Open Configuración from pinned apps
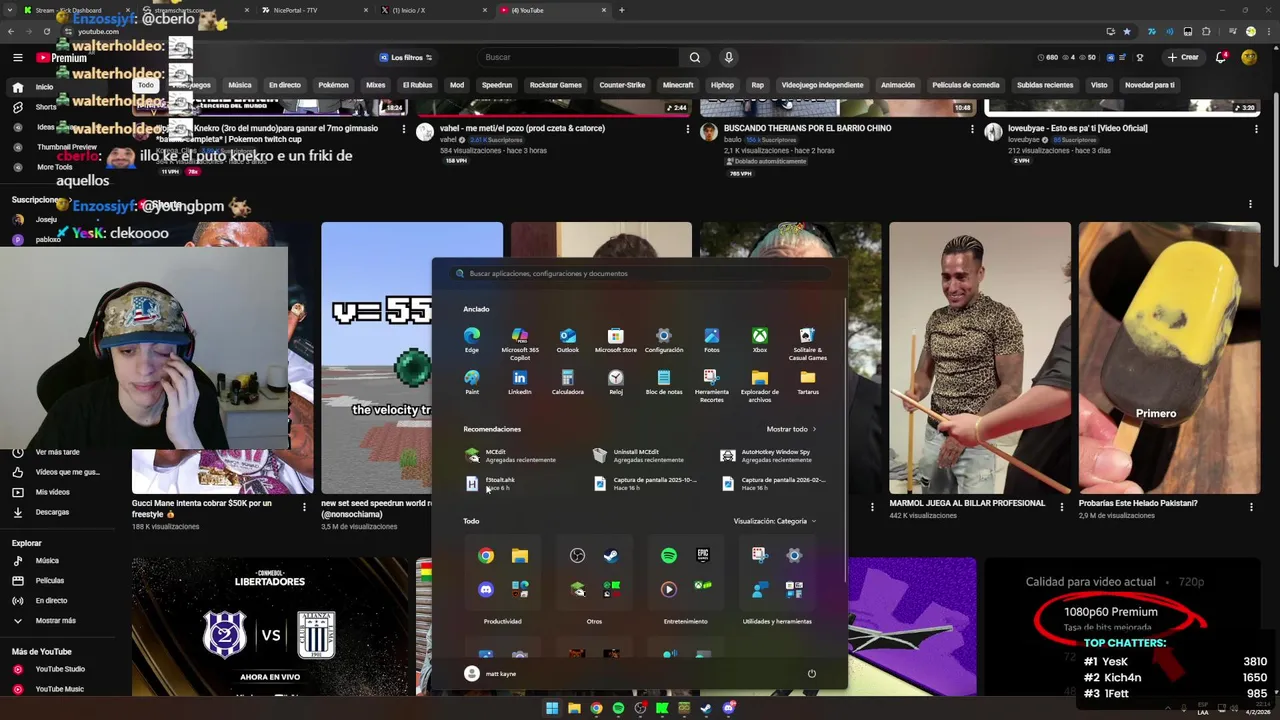 coord(664,340)
